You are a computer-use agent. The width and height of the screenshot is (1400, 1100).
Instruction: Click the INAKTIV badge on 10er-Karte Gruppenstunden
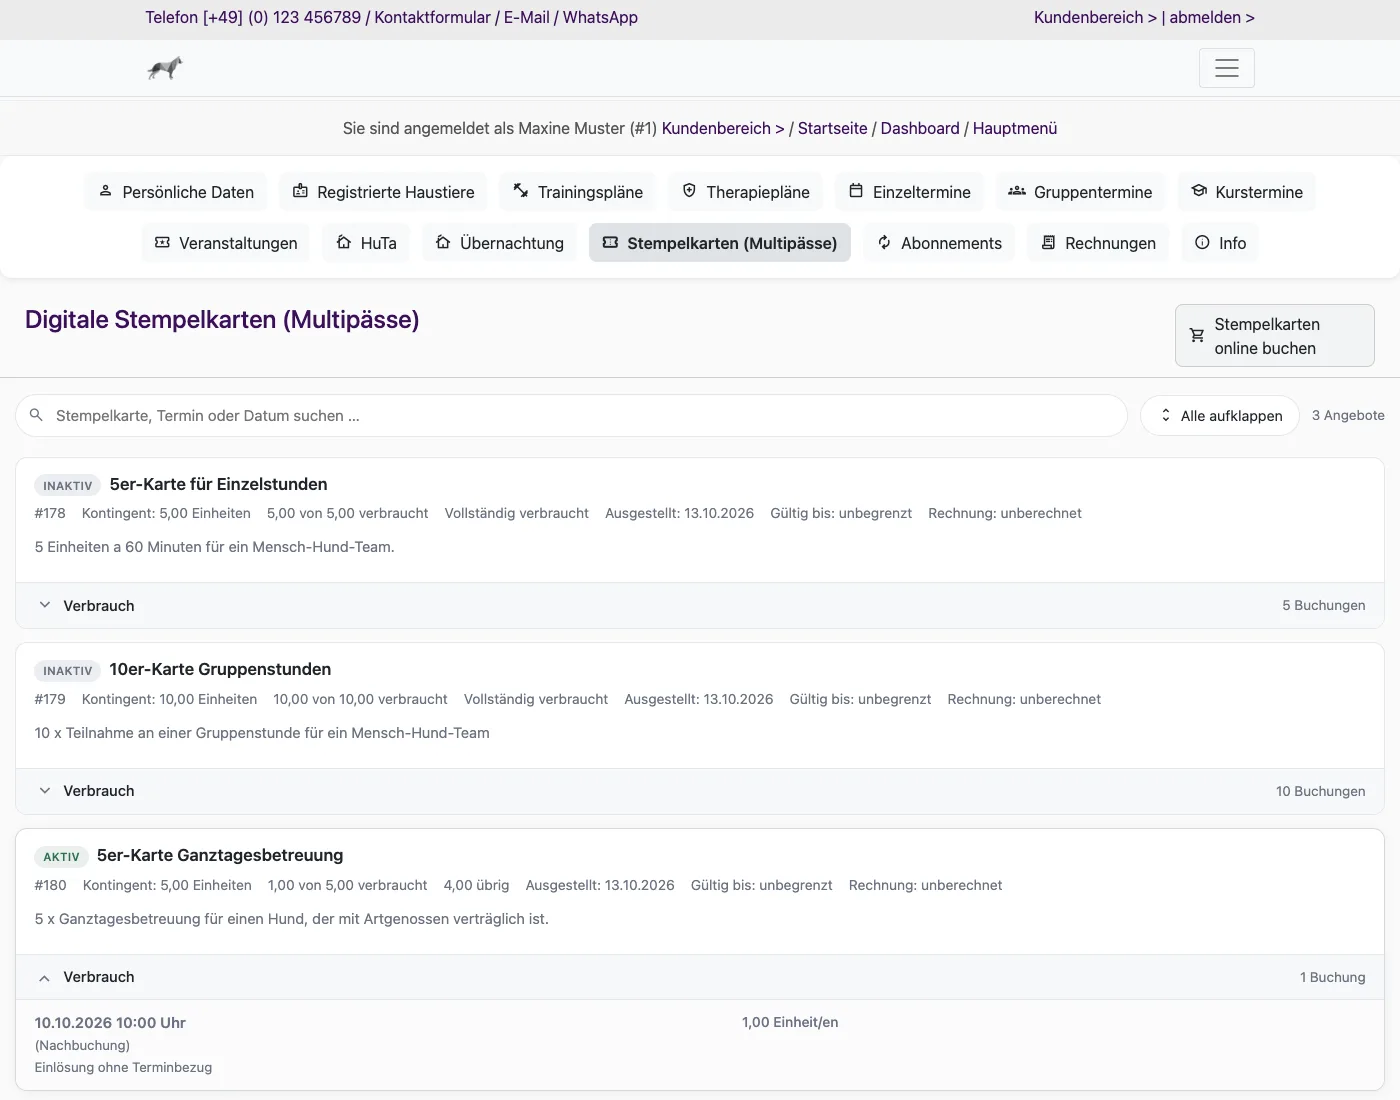68,671
